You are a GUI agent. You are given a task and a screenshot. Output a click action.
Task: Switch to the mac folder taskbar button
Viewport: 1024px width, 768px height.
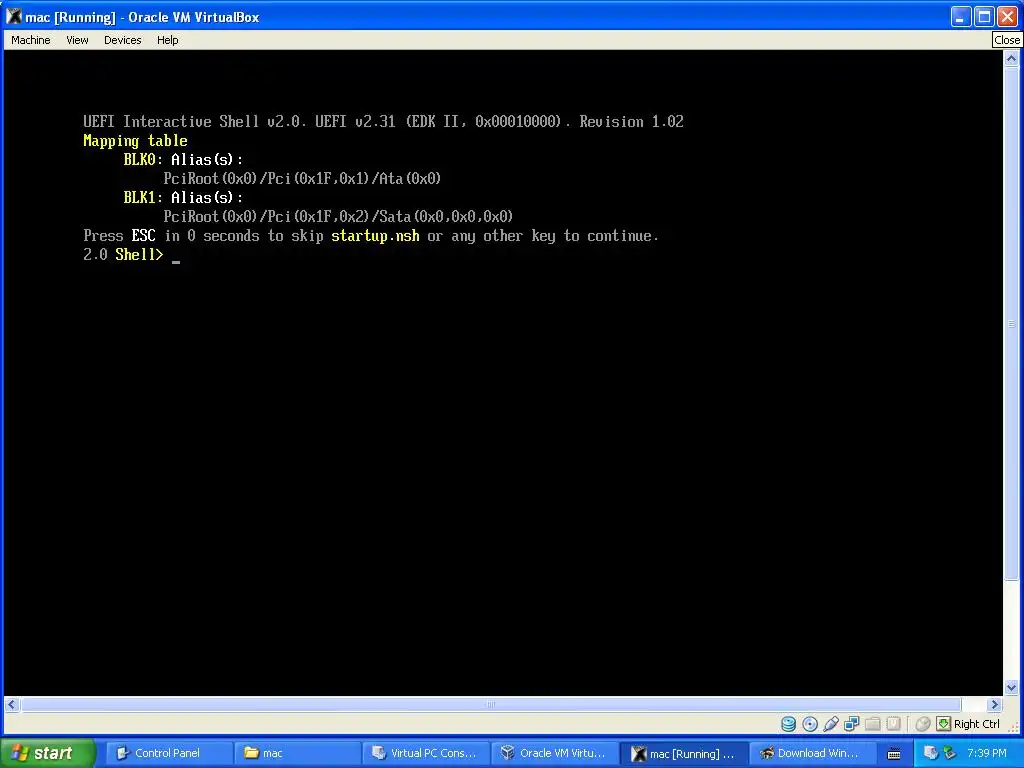coord(296,753)
